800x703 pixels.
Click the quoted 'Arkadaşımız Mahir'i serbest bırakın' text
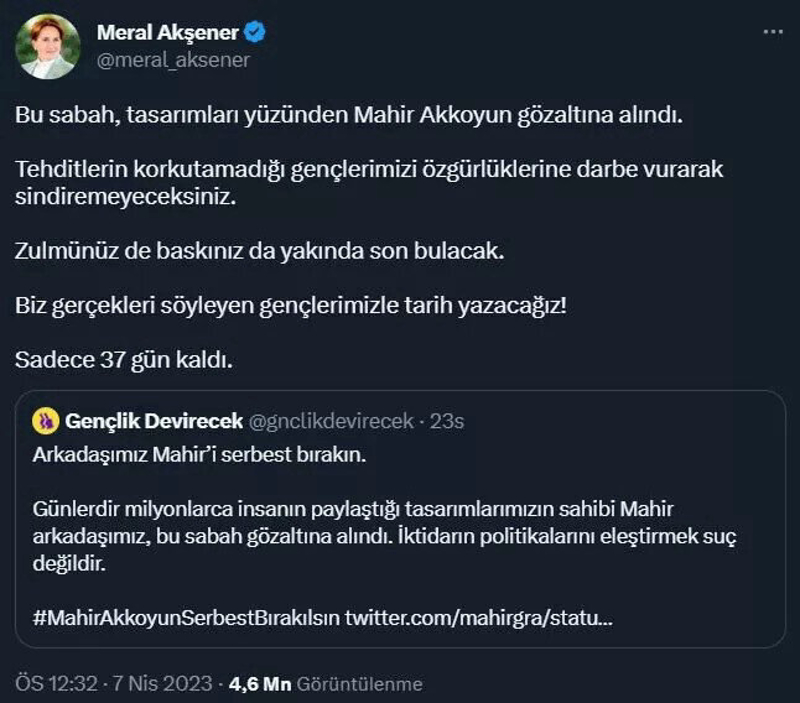pos(201,457)
